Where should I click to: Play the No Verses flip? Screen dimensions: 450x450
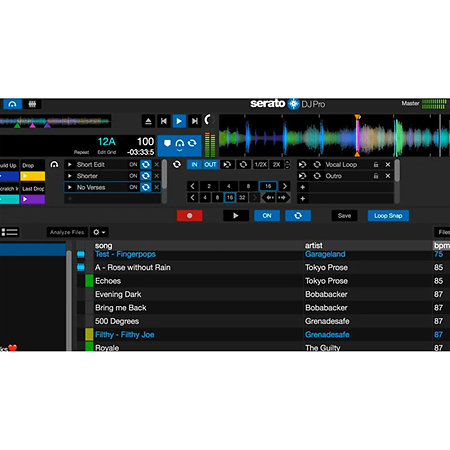click(69, 187)
